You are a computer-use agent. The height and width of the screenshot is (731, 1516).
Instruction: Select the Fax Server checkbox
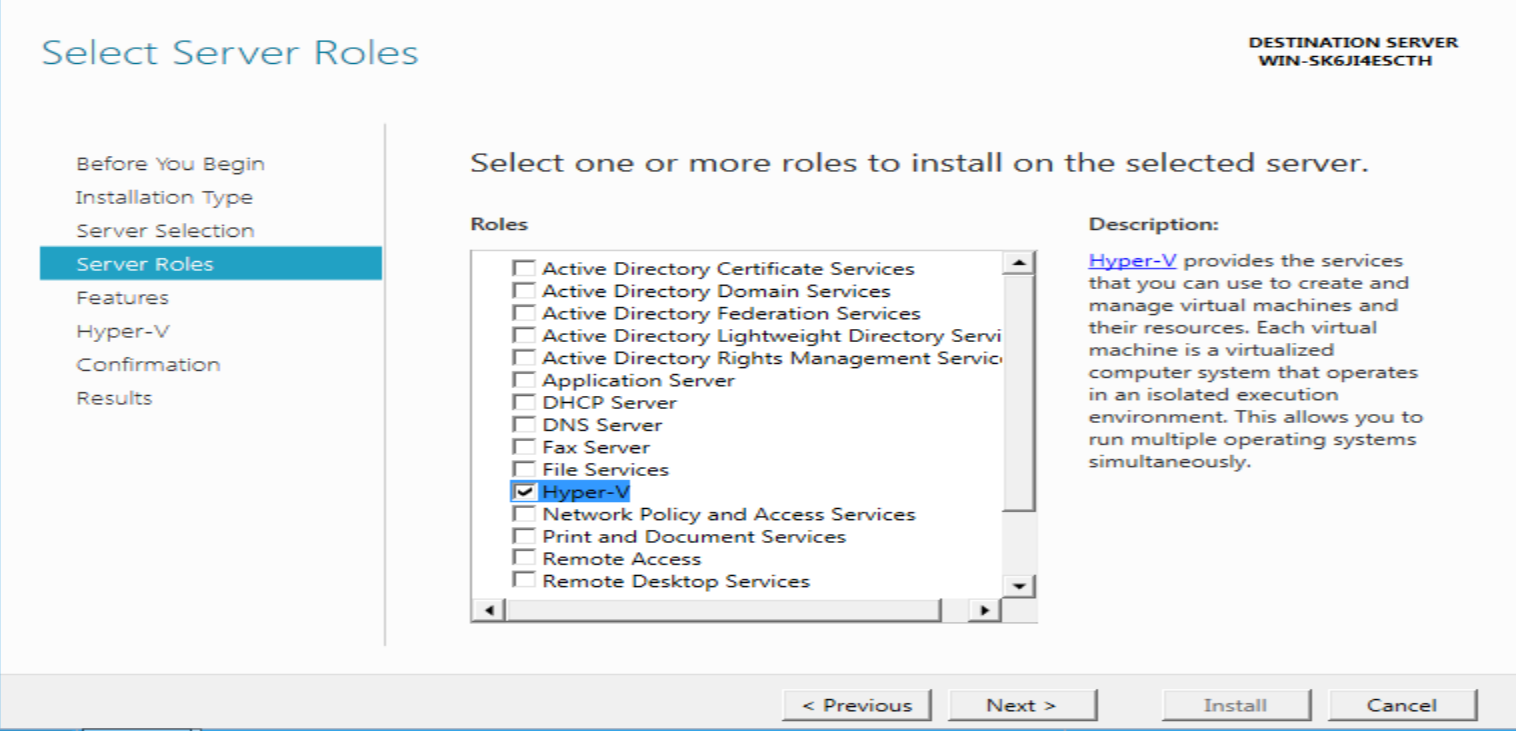[523, 447]
